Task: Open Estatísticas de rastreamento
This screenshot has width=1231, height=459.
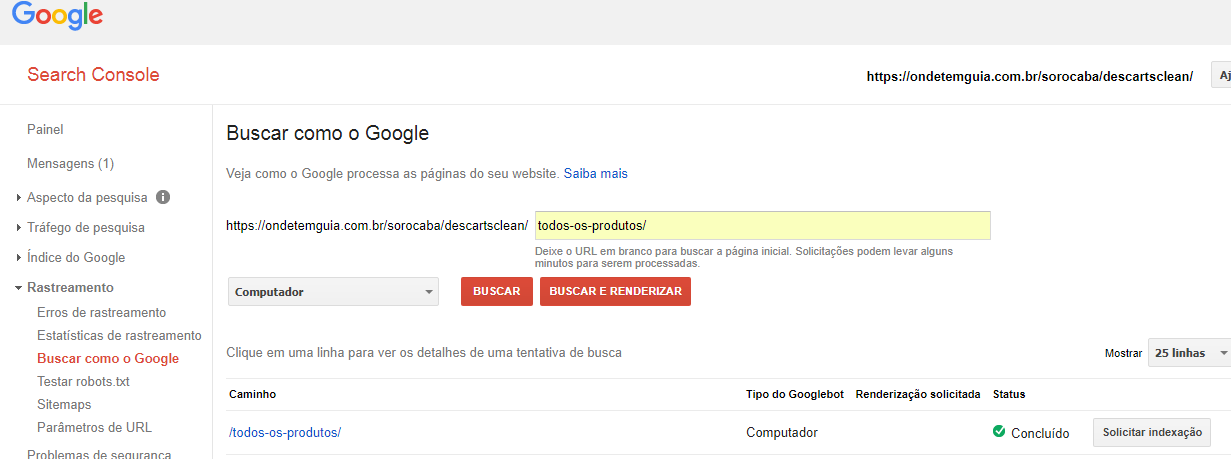Action: 119,335
